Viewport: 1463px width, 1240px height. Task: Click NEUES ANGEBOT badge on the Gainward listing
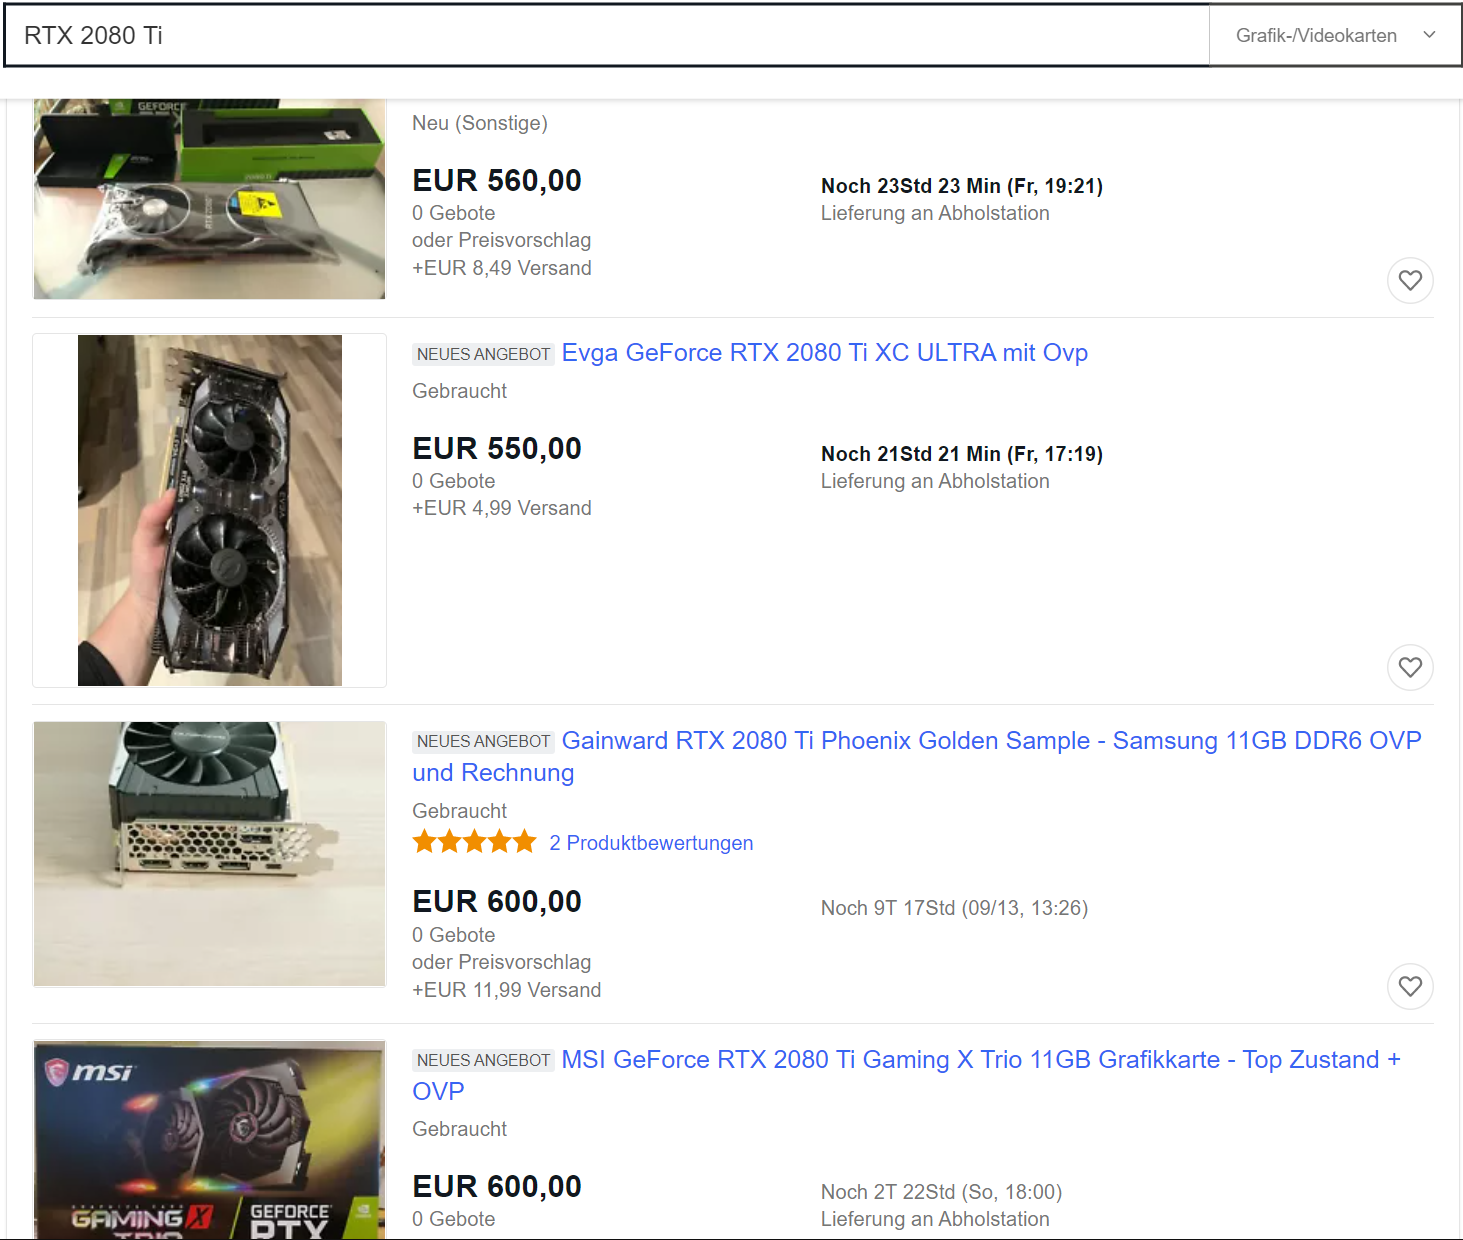483,741
